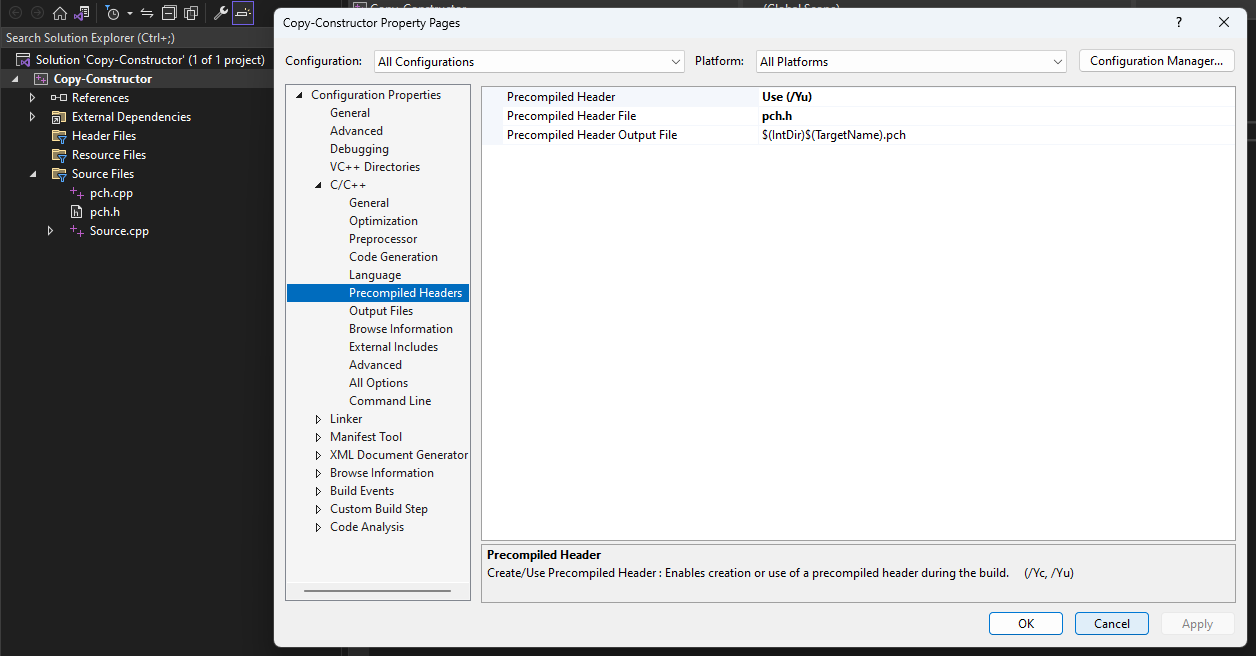Click the pch.cpp C++ file icon
This screenshot has width=1256, height=656.
coord(77,193)
